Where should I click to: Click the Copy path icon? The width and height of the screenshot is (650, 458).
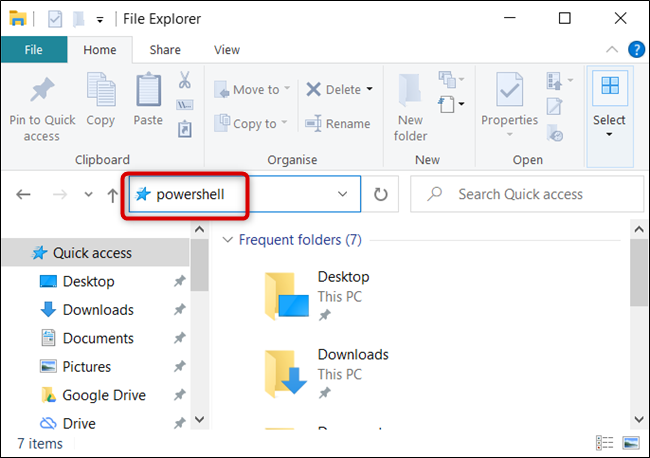[184, 105]
